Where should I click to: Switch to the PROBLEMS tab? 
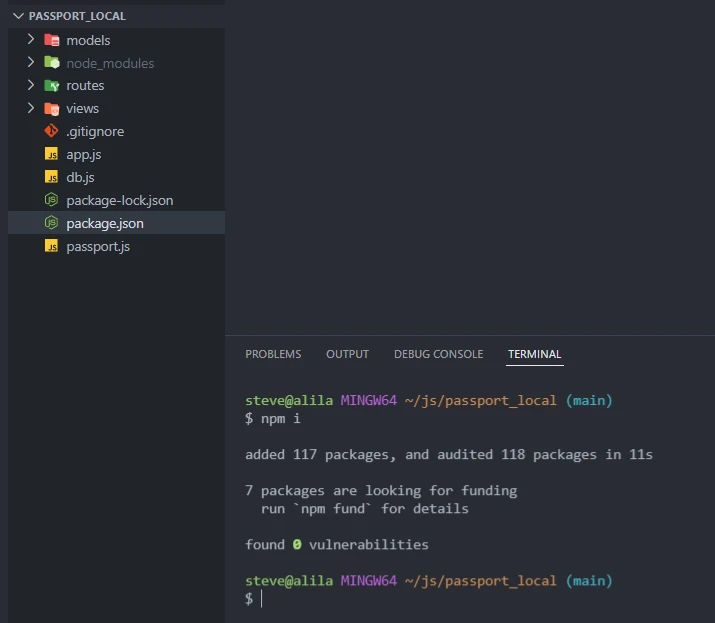273,354
